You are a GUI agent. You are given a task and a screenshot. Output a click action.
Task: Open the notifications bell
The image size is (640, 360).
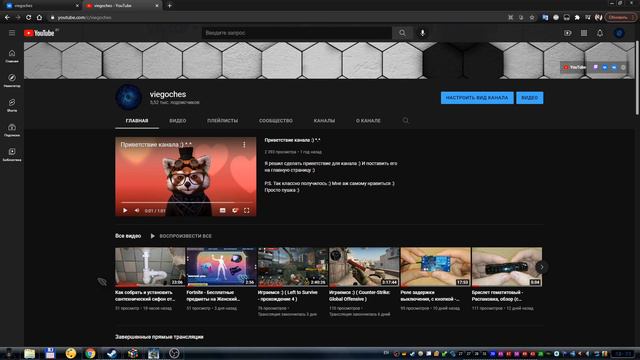(600, 33)
